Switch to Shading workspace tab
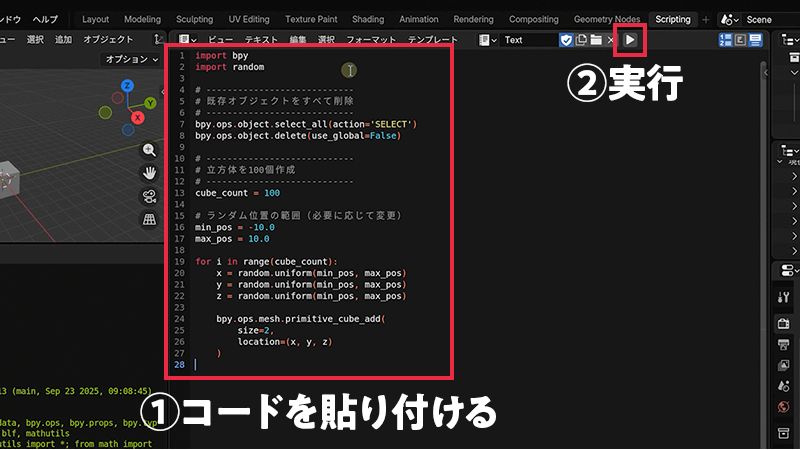This screenshot has height=450, width=800. pyautogui.click(x=368, y=19)
